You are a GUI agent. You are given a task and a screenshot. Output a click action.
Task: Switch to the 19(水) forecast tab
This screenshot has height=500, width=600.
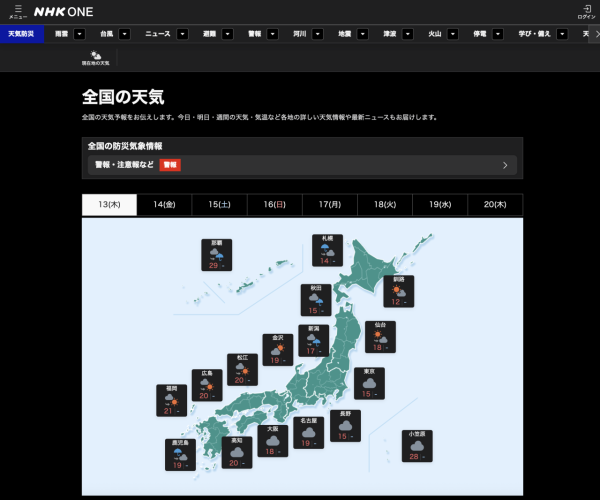click(440, 205)
